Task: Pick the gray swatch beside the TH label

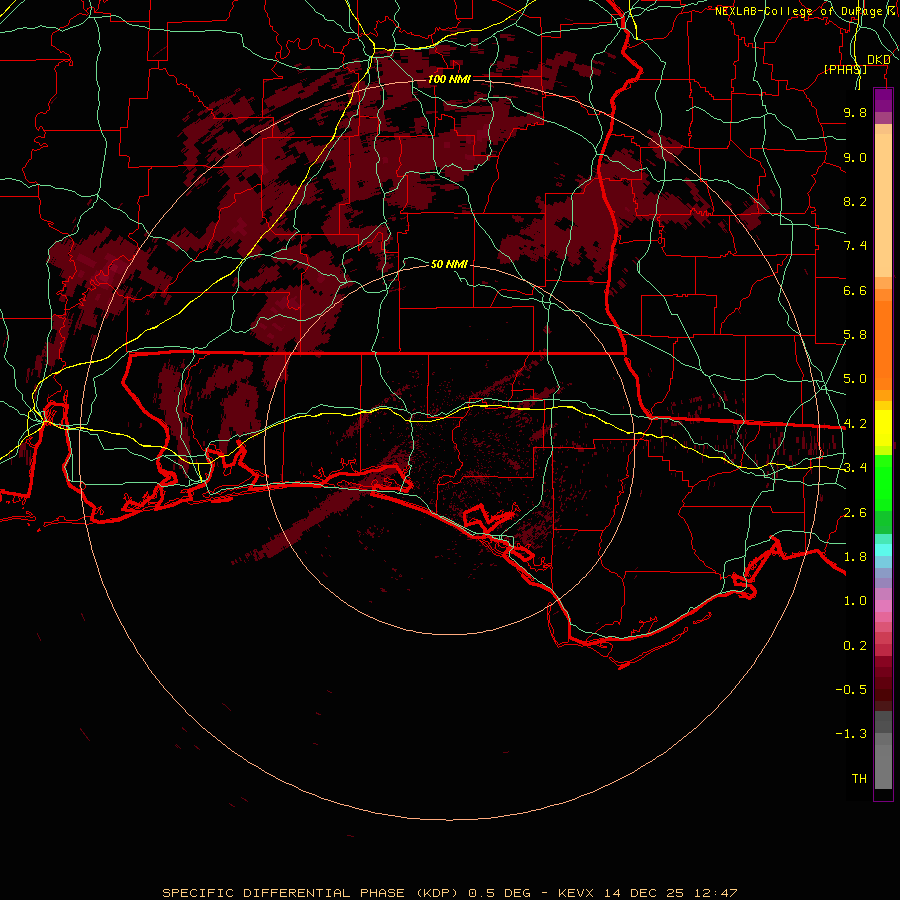Action: (883, 769)
